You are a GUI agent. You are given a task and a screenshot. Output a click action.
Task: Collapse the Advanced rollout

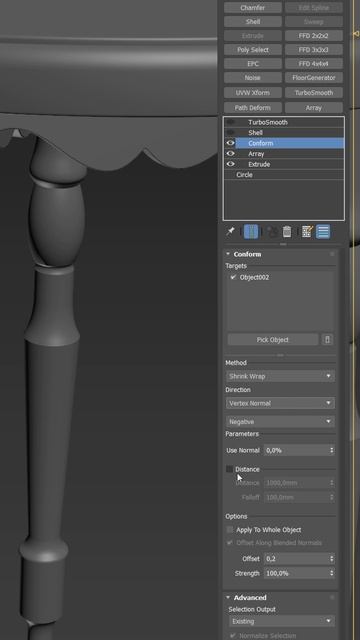(228, 598)
